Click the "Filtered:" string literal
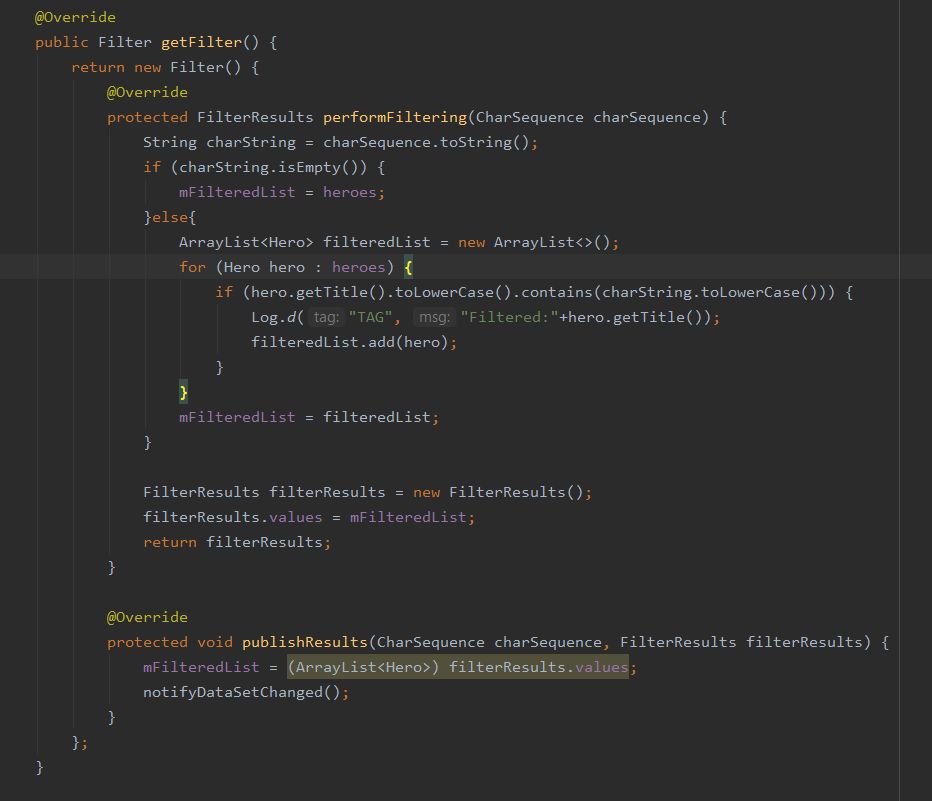 pyautogui.click(x=509, y=317)
